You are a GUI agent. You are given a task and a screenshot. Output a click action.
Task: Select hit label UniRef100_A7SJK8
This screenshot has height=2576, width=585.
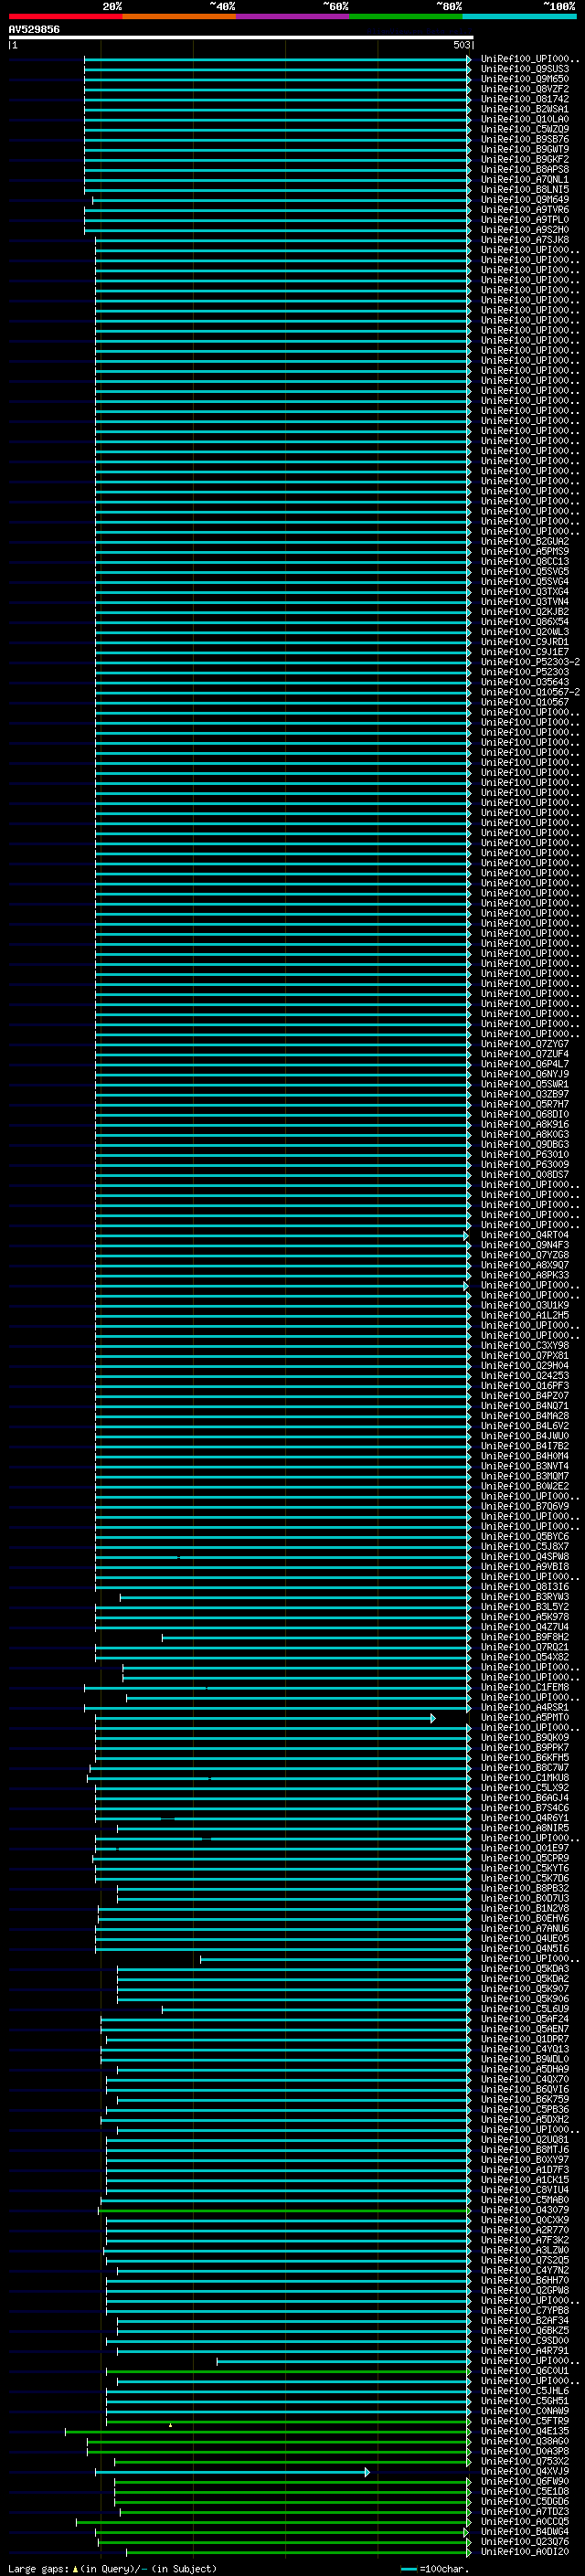pos(524,239)
